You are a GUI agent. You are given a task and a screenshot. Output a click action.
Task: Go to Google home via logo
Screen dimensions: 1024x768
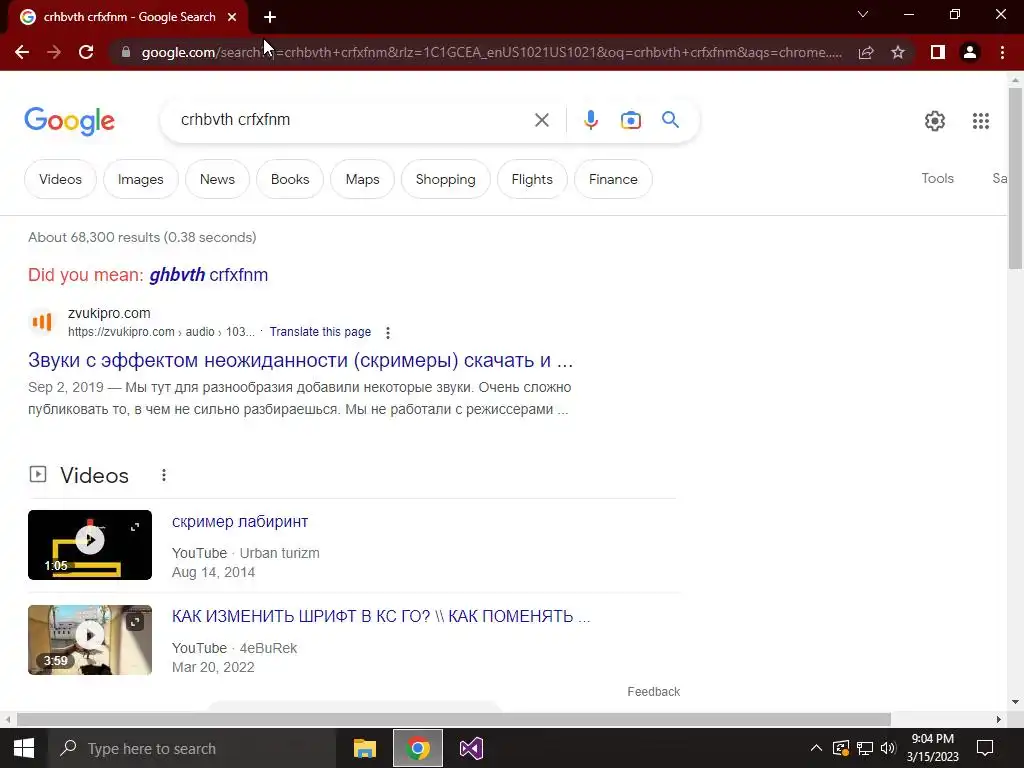coord(70,121)
